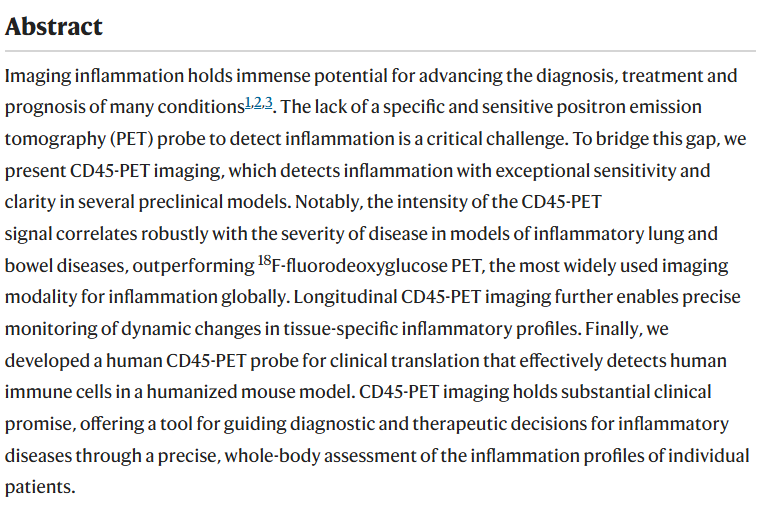The image size is (763, 505).
Task: Click the word 'prognosis' before the citations
Action: click(x=44, y=108)
